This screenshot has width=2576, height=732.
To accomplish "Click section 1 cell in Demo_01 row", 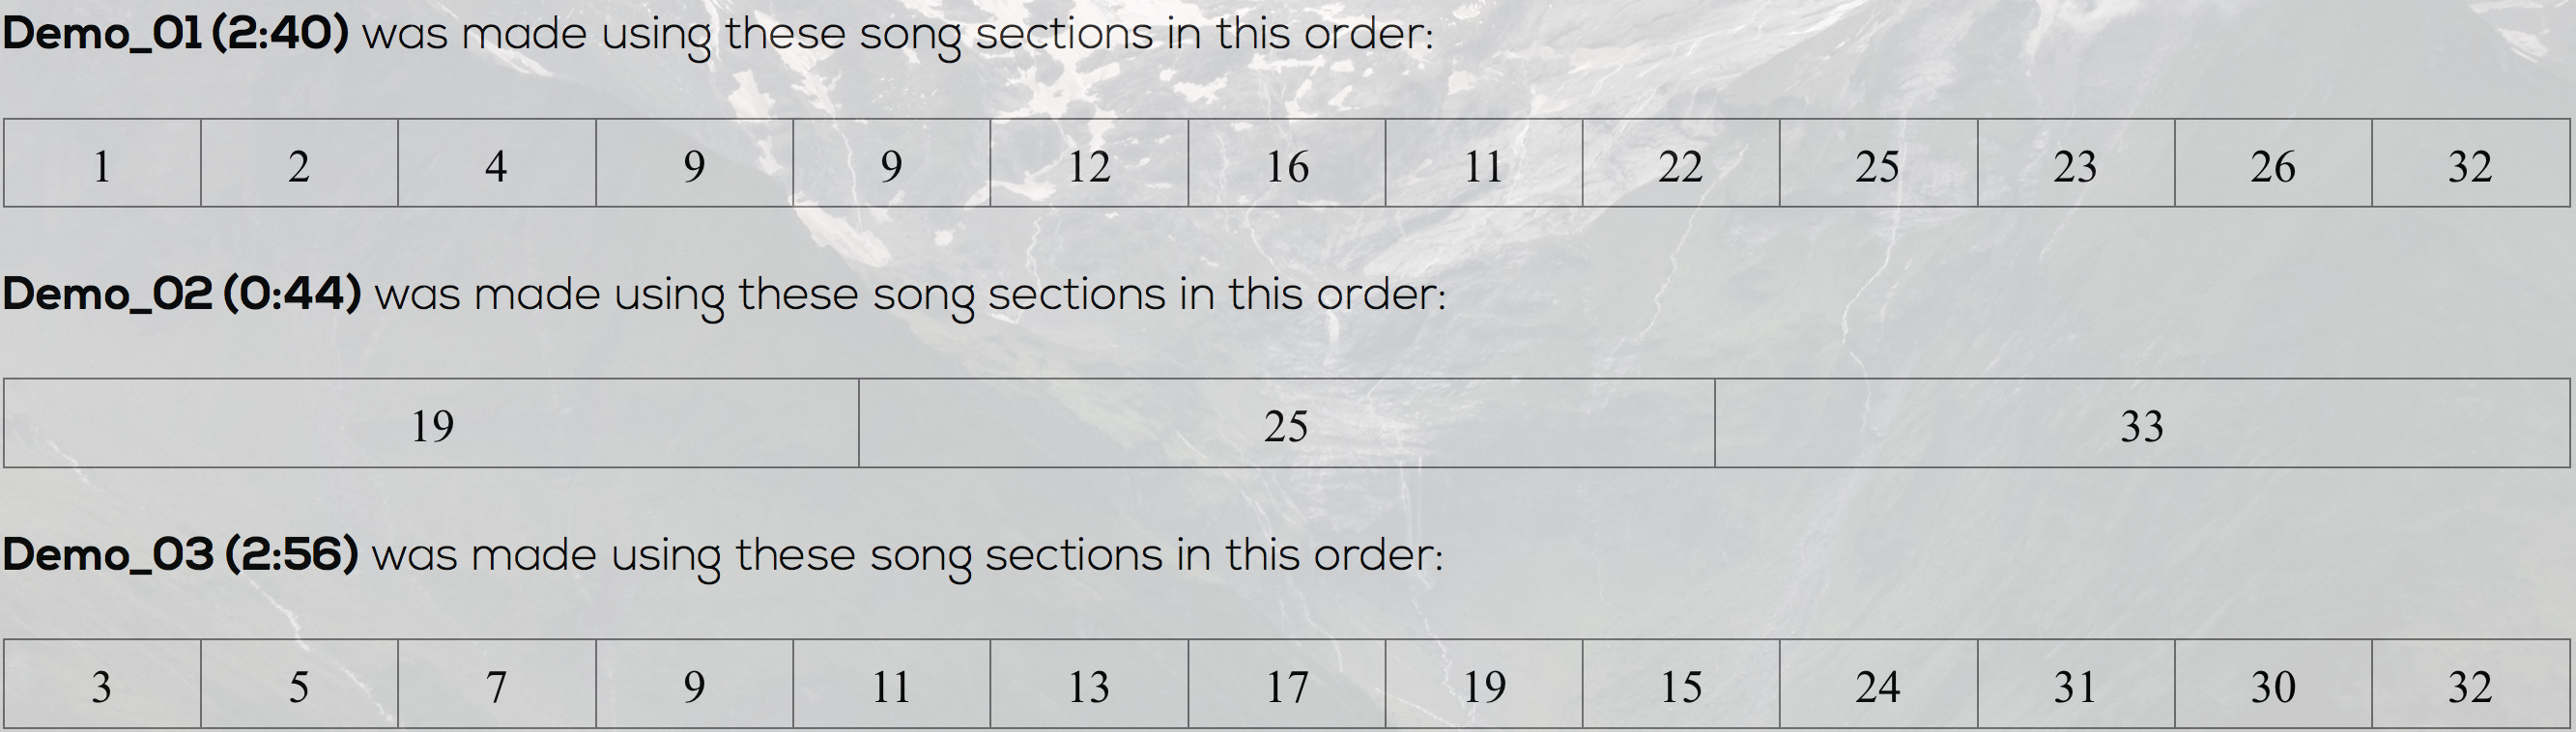I will pos(102,163).
